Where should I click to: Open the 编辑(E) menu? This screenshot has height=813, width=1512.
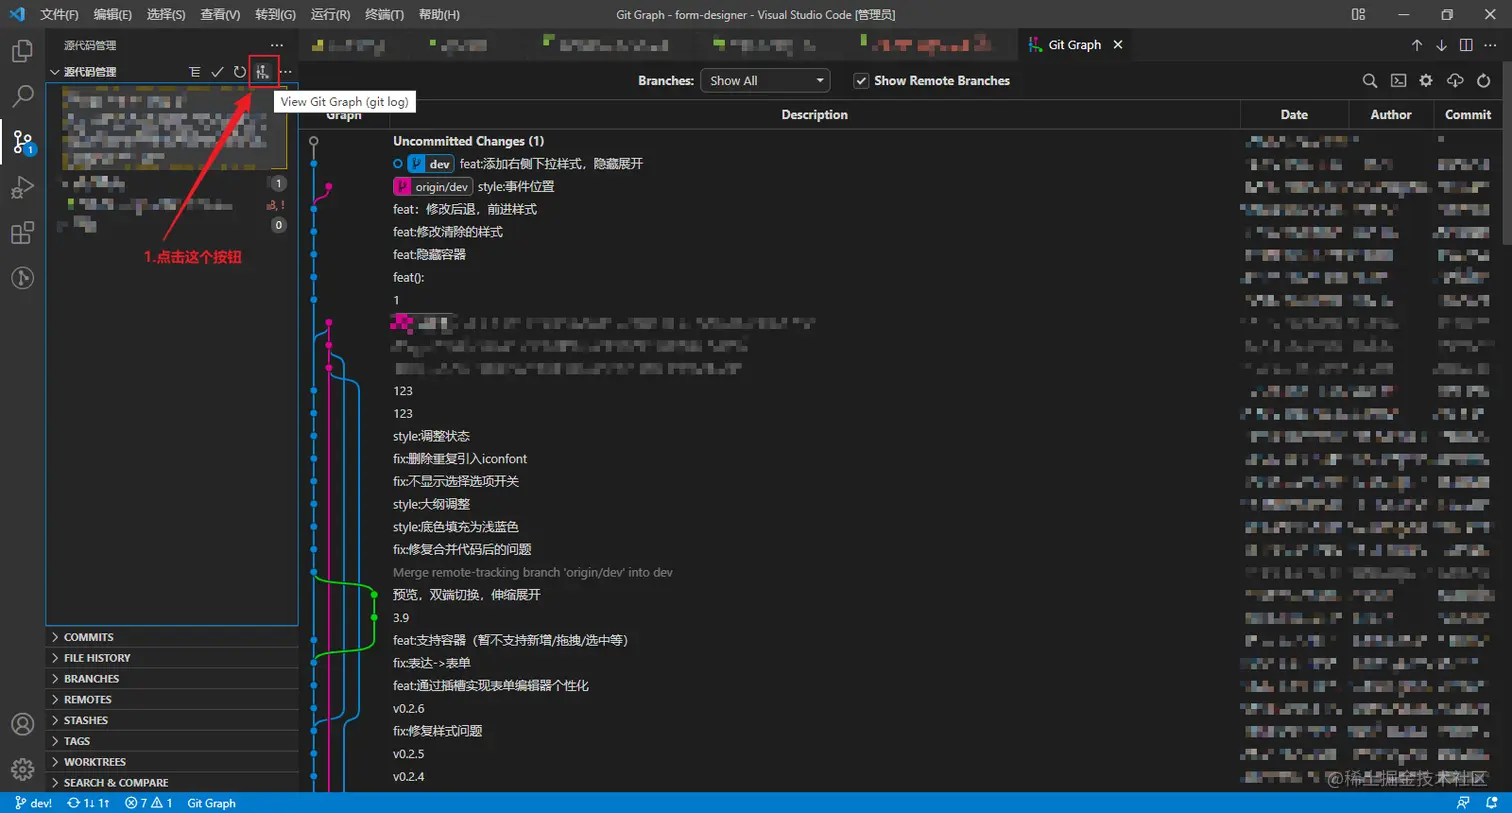click(x=112, y=15)
